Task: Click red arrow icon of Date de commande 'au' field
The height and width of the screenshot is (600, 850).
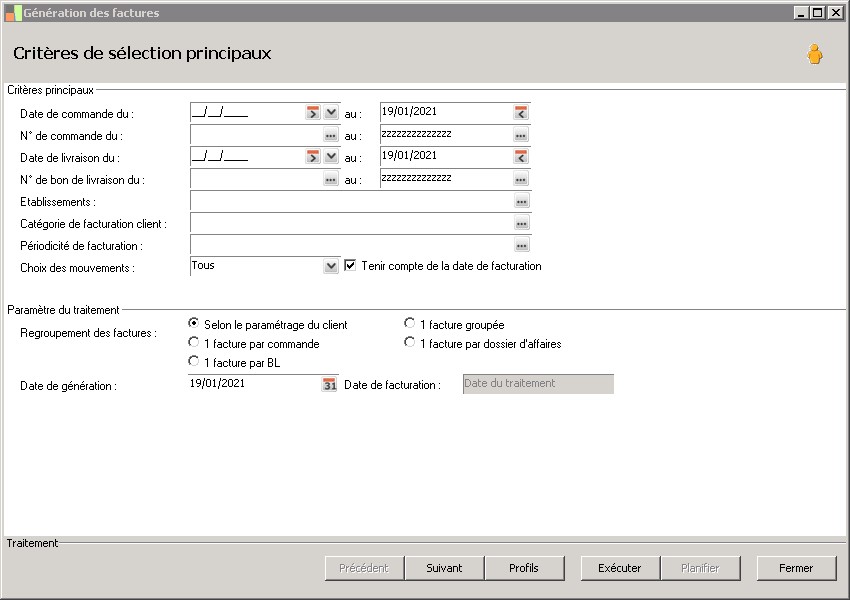Action: pos(520,112)
